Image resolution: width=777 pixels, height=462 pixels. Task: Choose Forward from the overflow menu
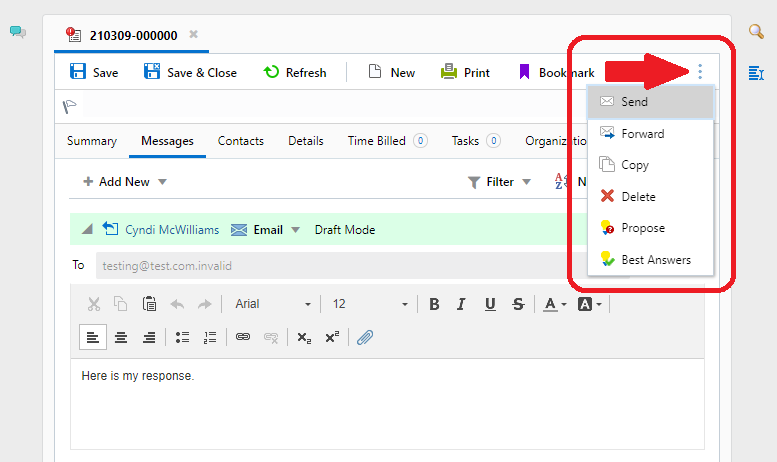650,133
